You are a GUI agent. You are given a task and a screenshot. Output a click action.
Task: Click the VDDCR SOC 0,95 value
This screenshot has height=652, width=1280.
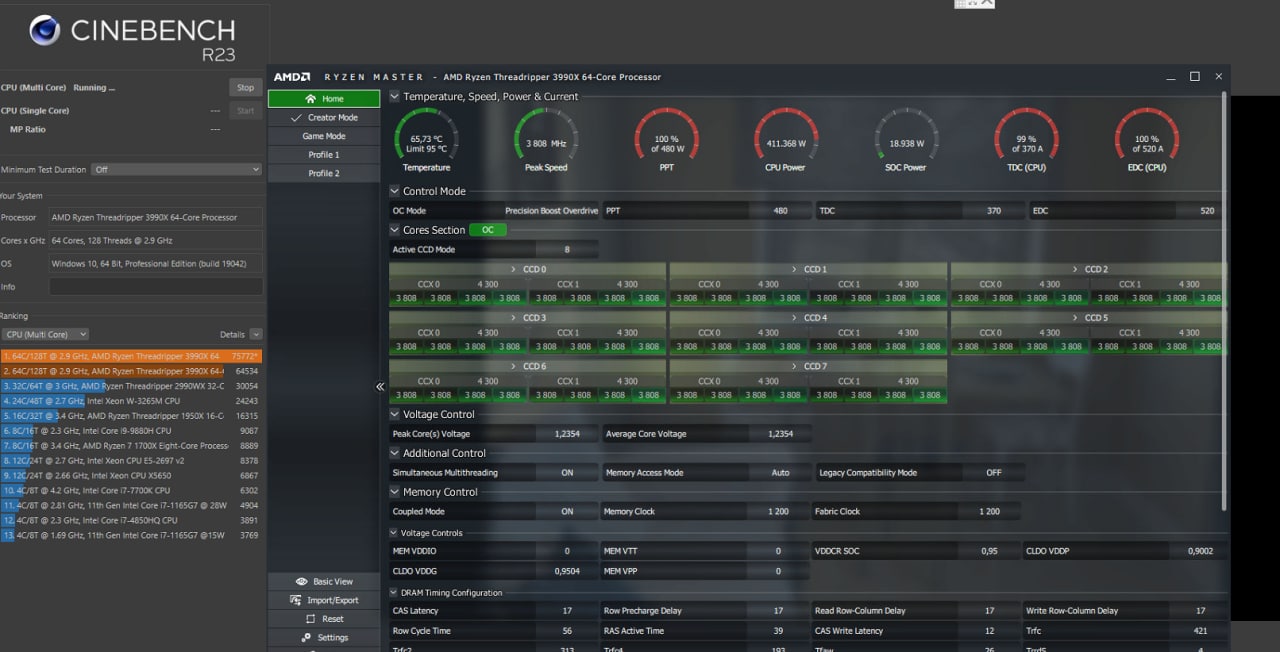coord(989,551)
